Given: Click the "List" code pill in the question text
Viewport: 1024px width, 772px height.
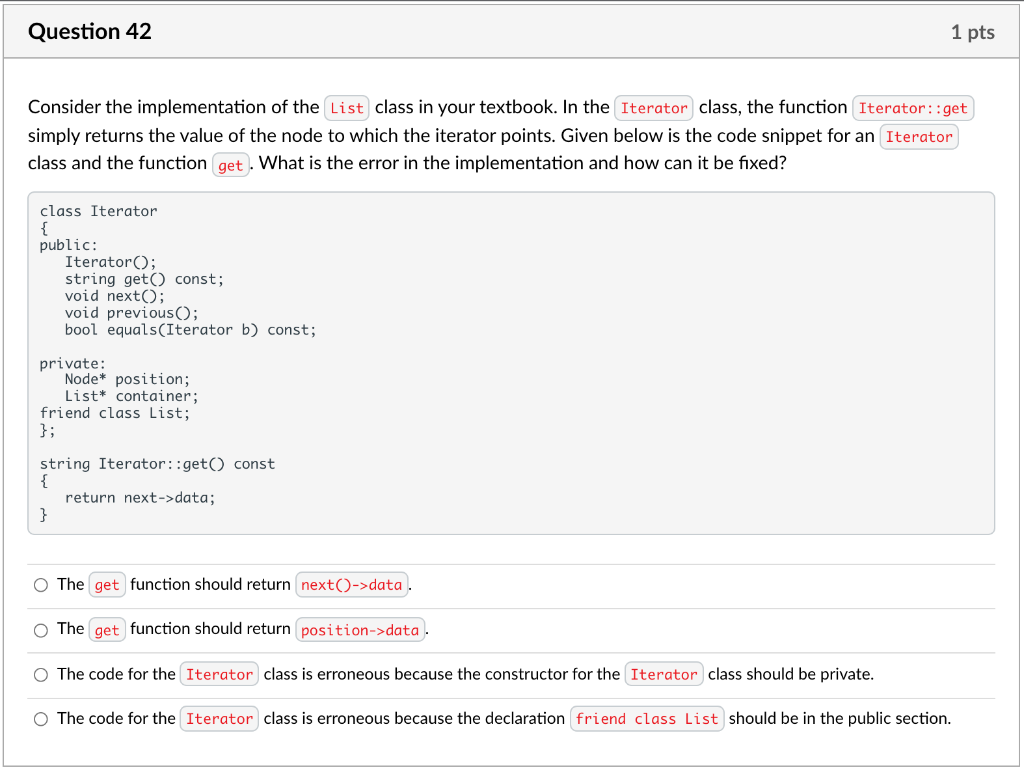Looking at the screenshot, I should point(346,107).
